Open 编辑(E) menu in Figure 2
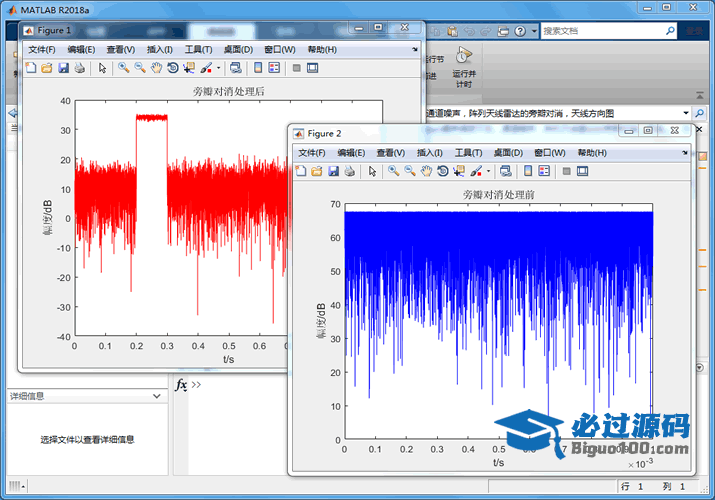 click(x=351, y=153)
